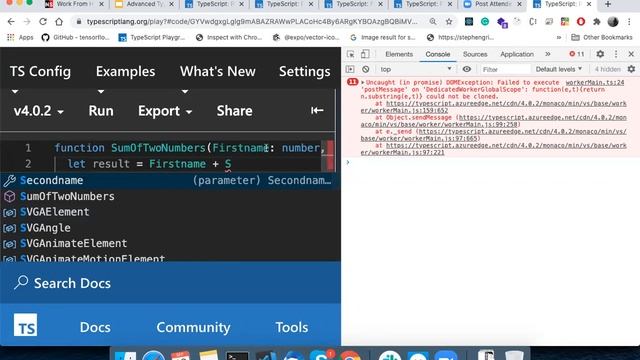This screenshot has height=360, width=640.
Task: Open playground Settings
Action: pos(304,71)
